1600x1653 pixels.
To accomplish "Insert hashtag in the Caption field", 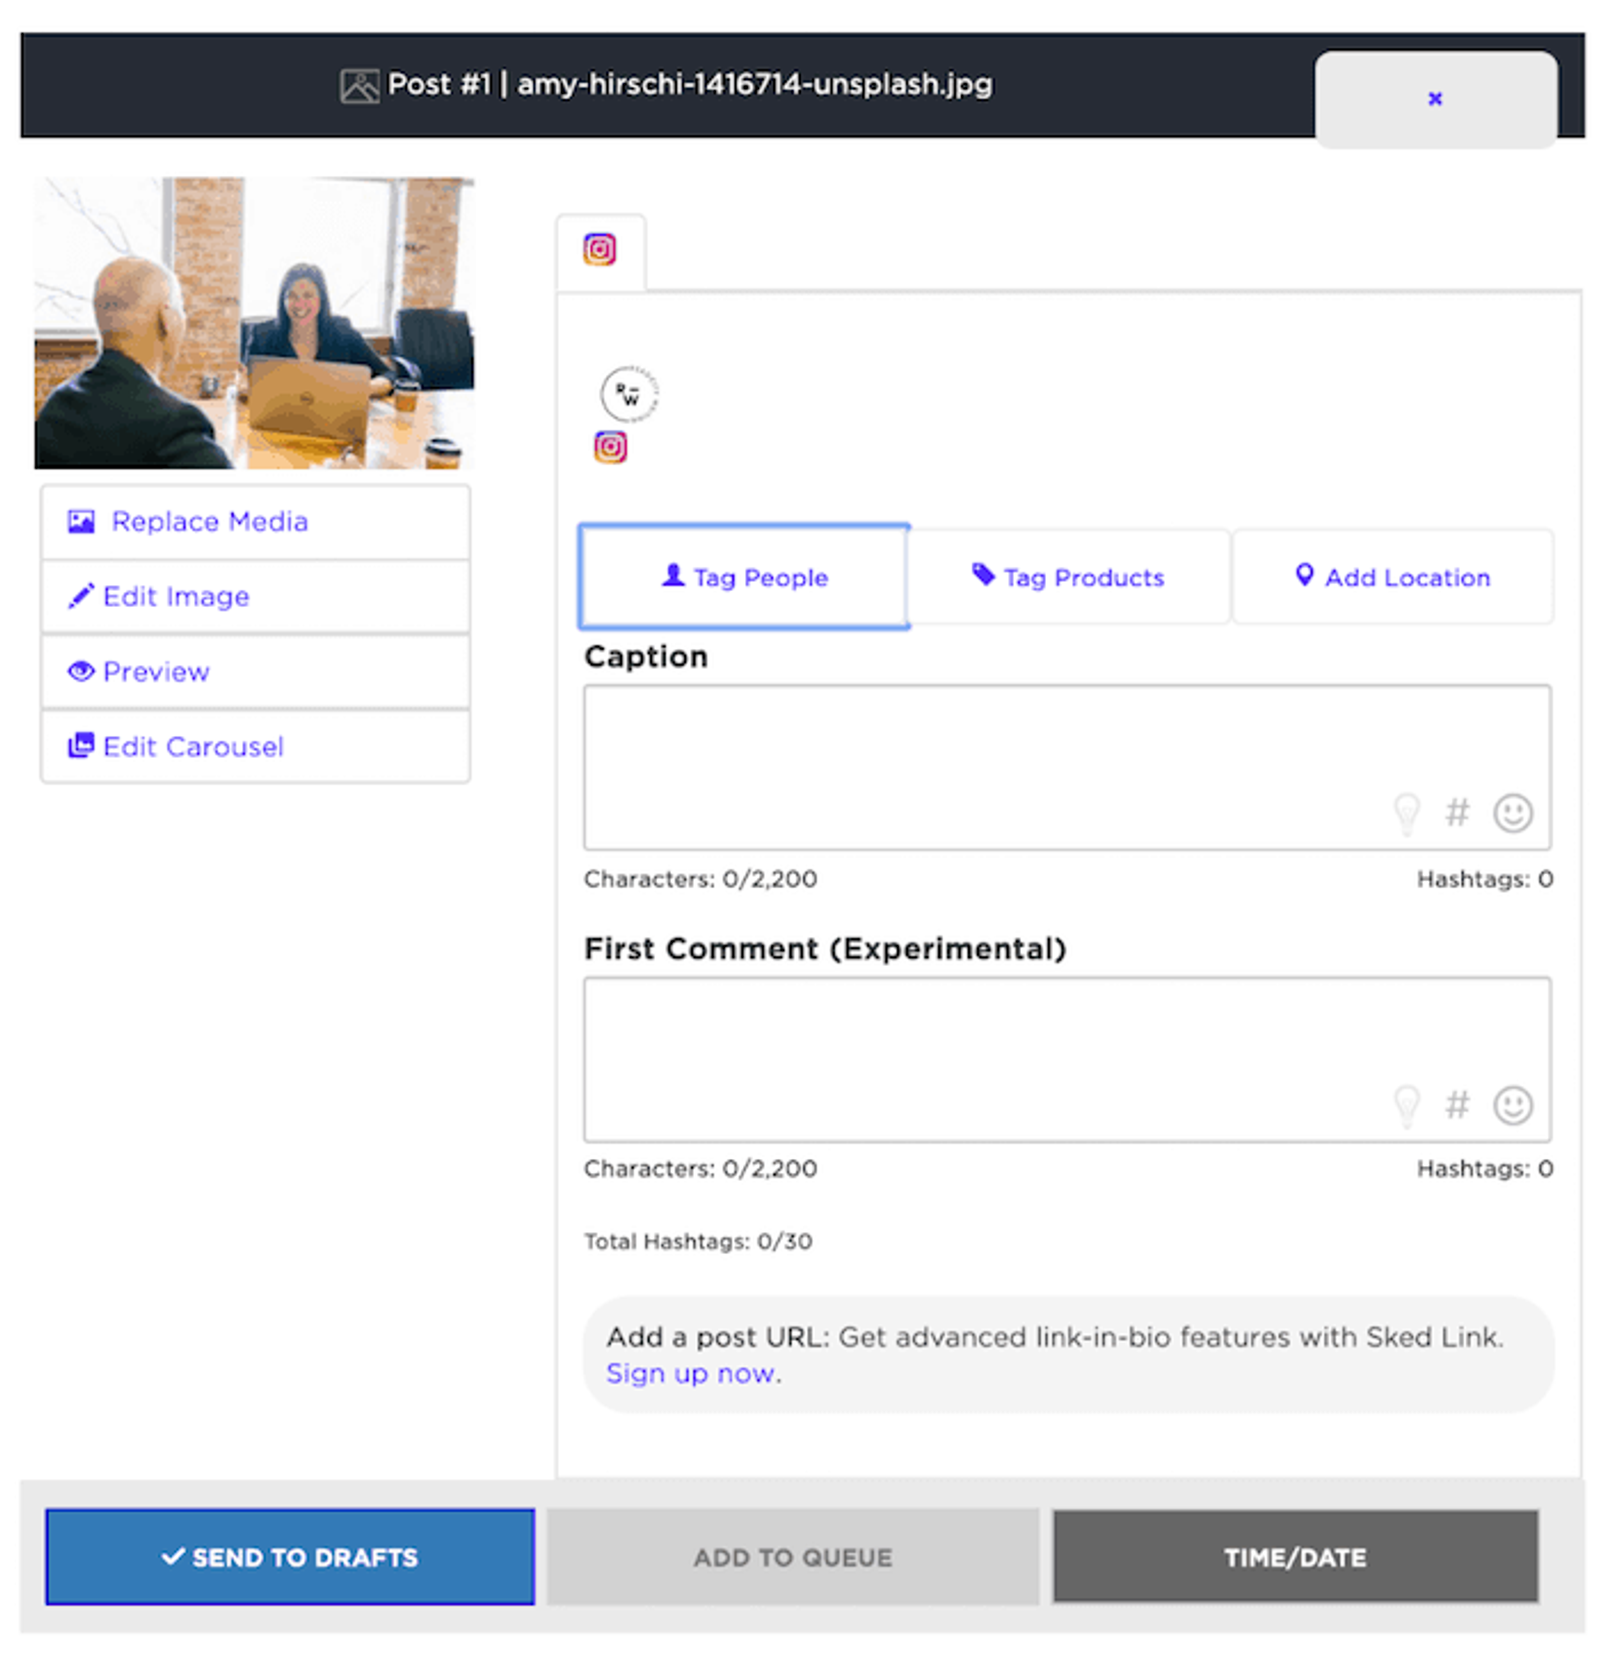I will (1457, 812).
